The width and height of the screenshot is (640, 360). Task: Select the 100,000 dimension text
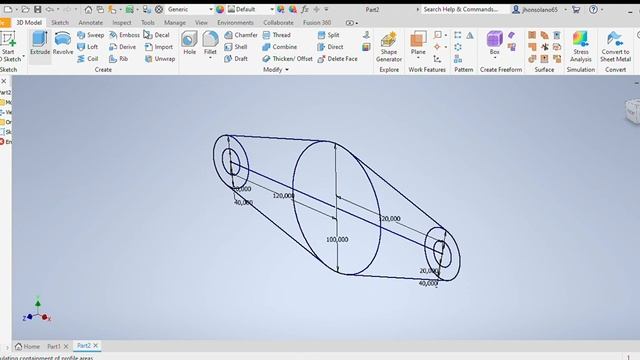click(x=337, y=240)
